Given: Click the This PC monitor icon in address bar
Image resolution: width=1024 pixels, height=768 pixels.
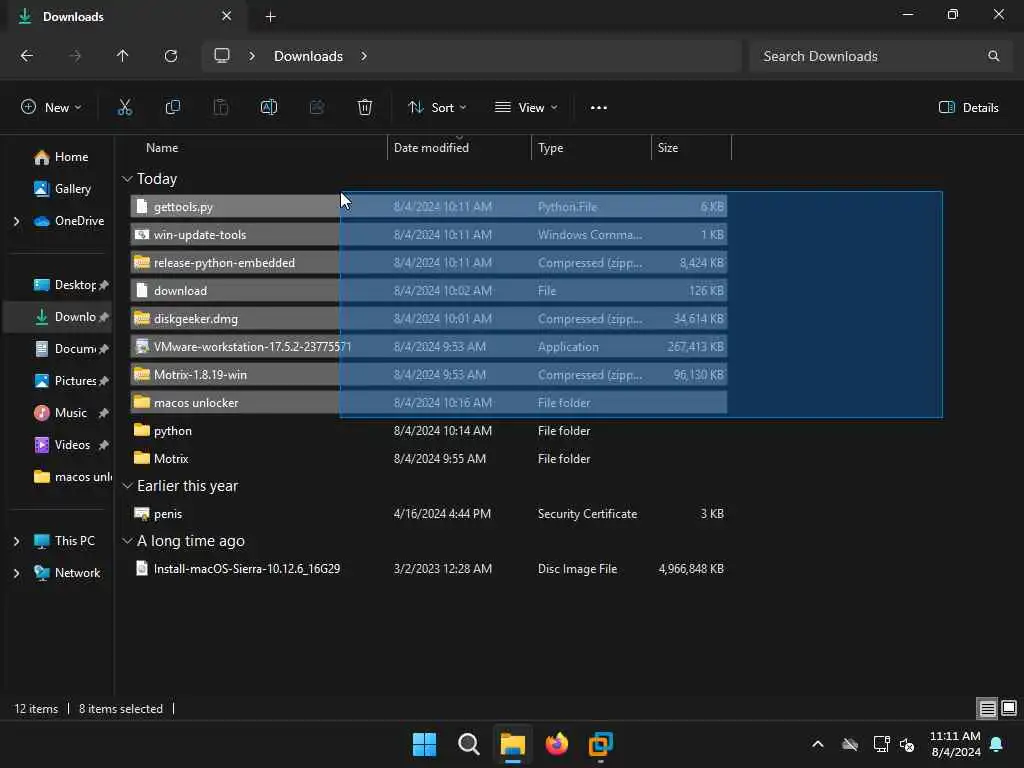Looking at the screenshot, I should point(222,56).
